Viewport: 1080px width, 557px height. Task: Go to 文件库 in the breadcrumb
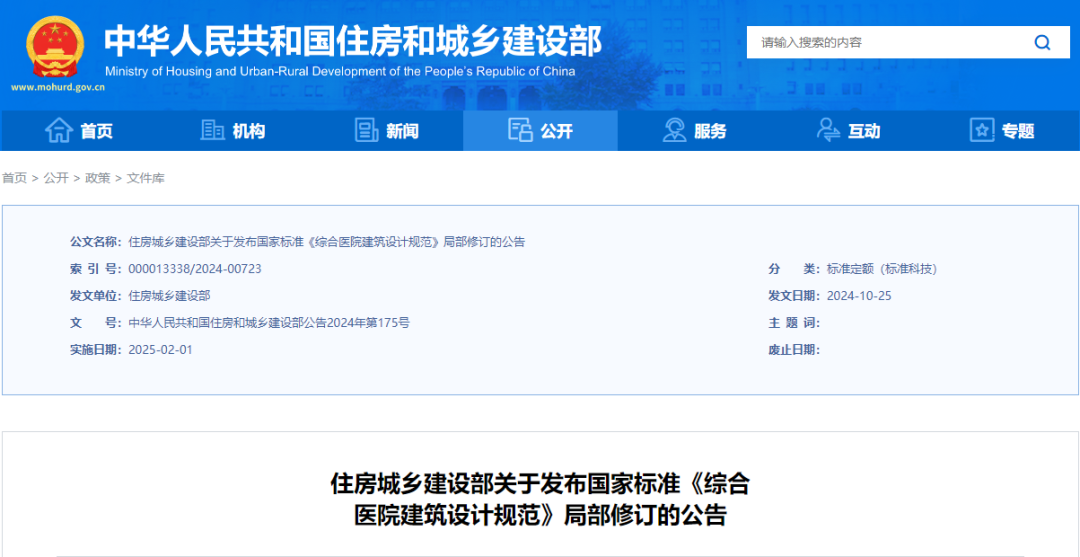pyautogui.click(x=145, y=178)
